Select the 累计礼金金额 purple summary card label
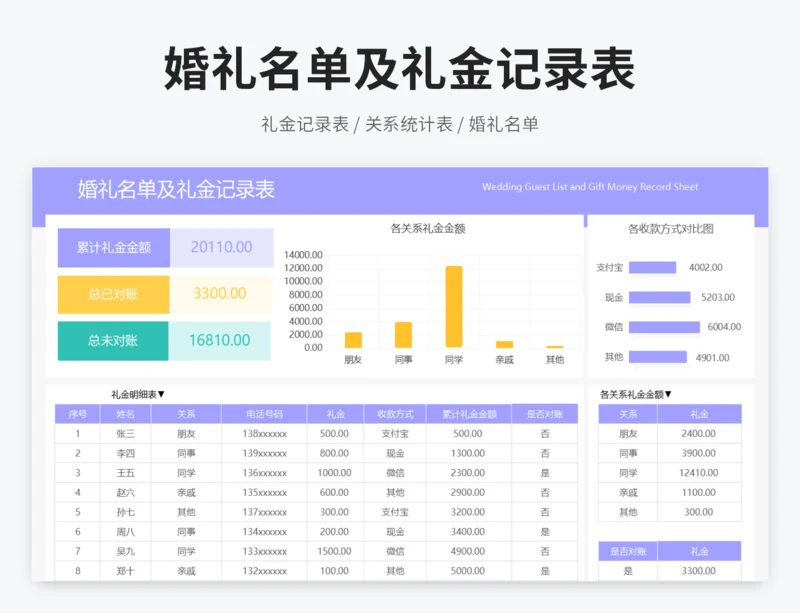The width and height of the screenshot is (800, 613). click(x=114, y=248)
